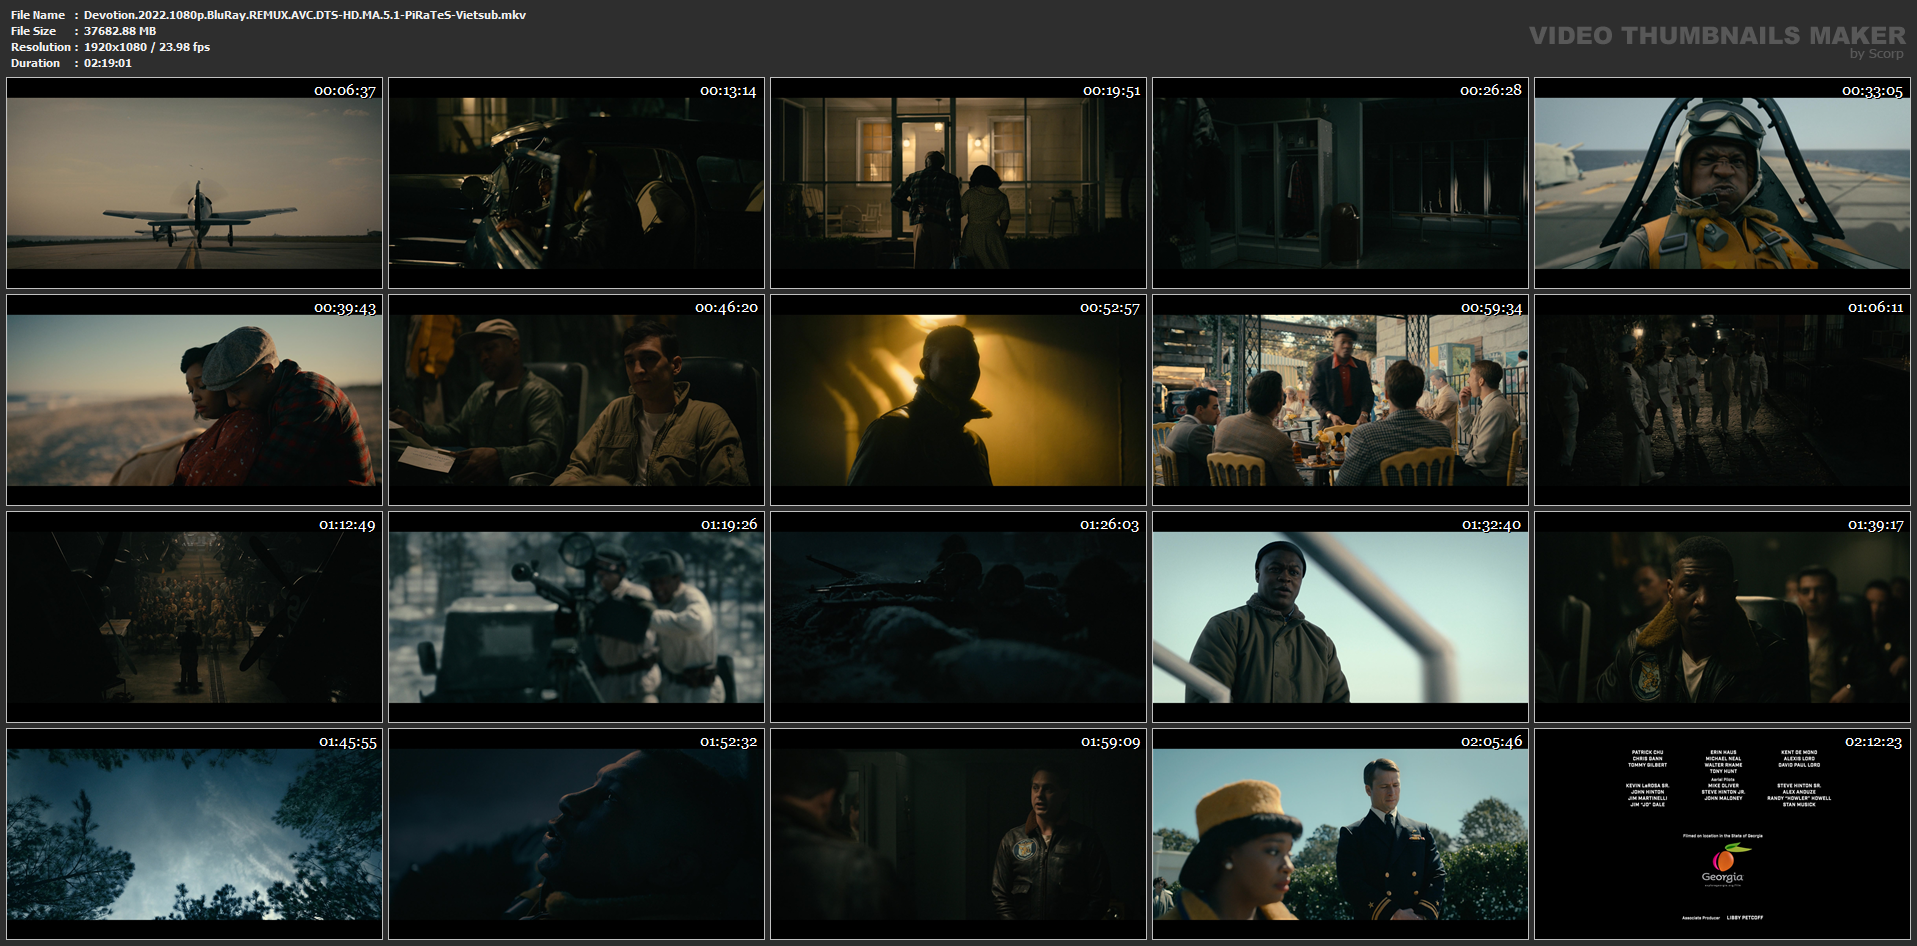Open the thumbnail stamped 00:26:28

1340,183
